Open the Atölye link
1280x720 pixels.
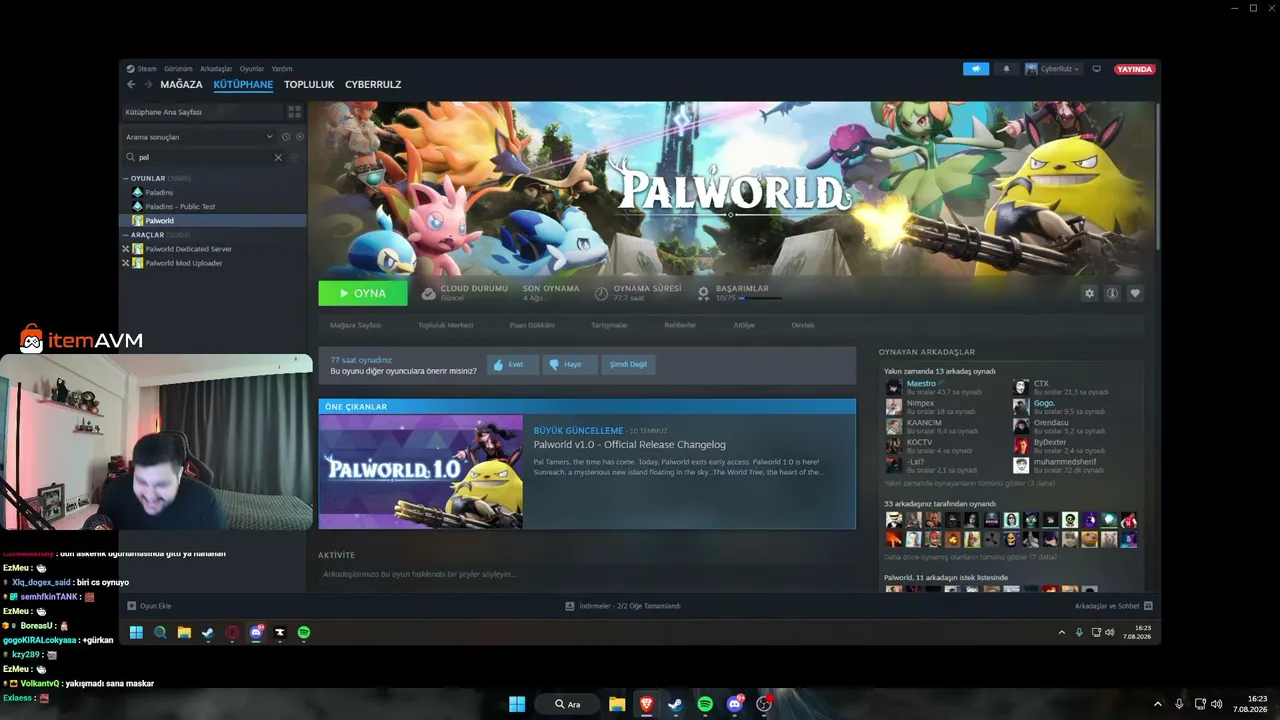point(744,325)
